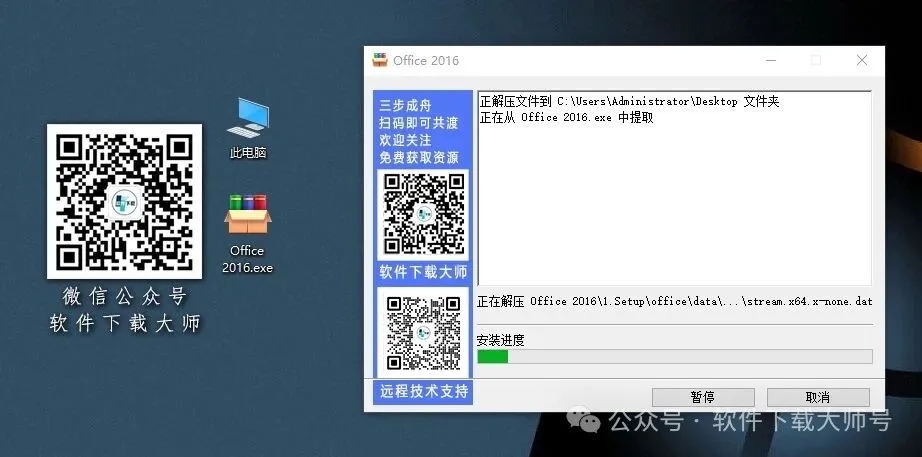Click the 免费获取资源 text in the sidebar
Screen dimensions: 922x457
(419, 157)
